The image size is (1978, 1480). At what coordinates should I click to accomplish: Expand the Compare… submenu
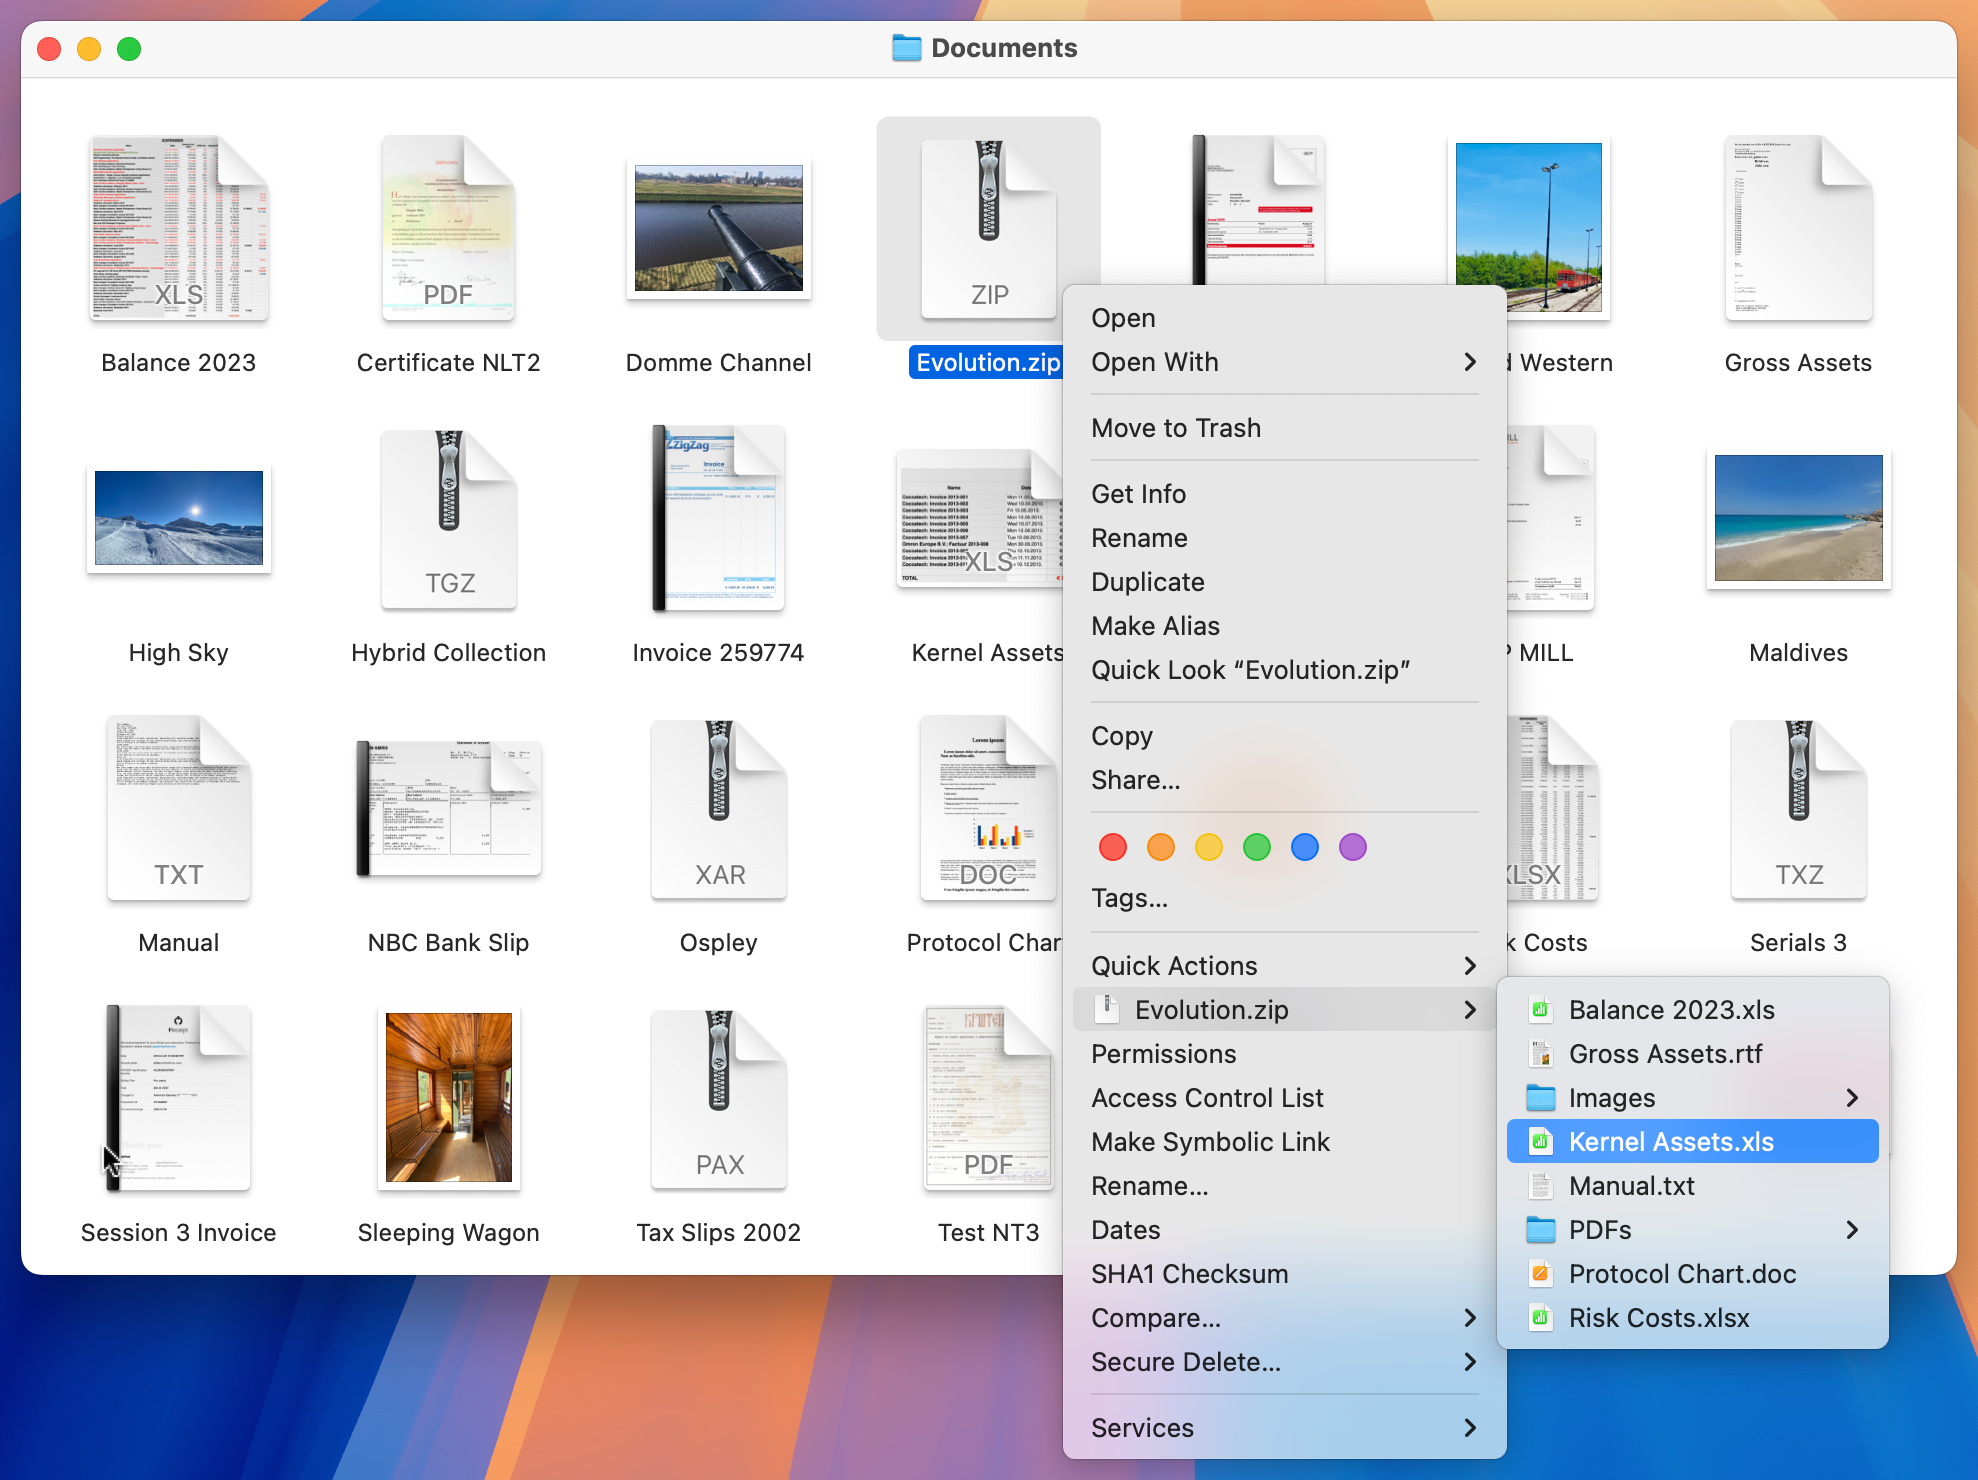[x=1285, y=1318]
